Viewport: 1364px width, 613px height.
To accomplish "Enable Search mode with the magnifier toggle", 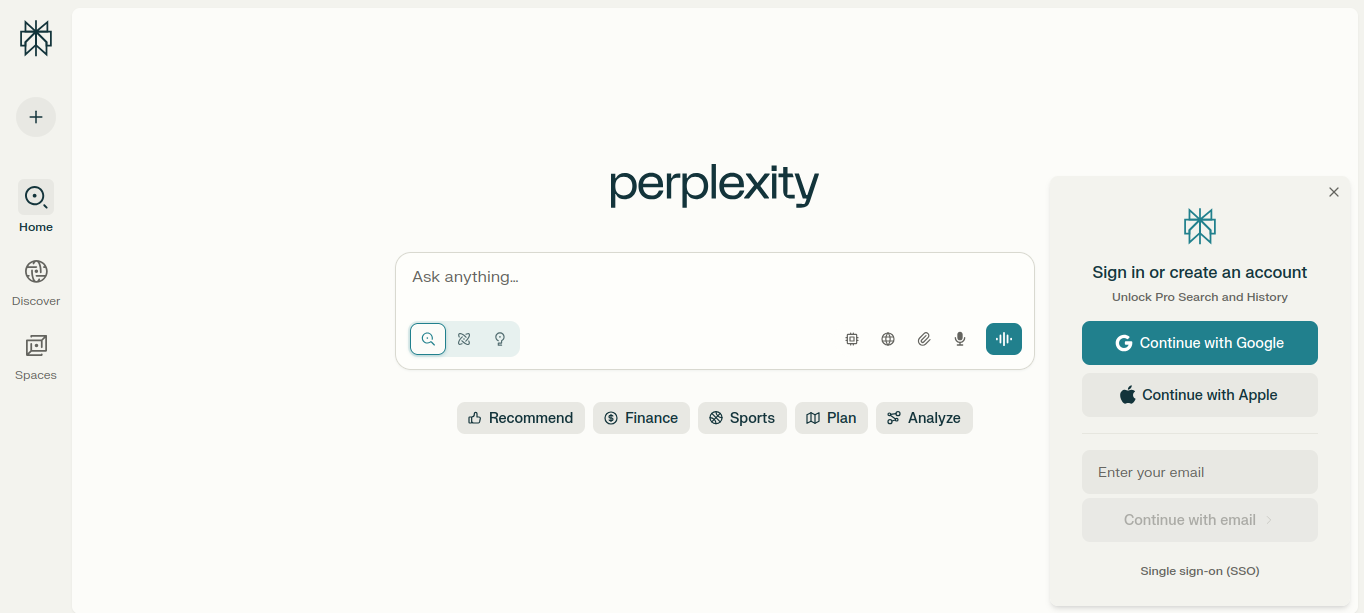I will coord(428,339).
